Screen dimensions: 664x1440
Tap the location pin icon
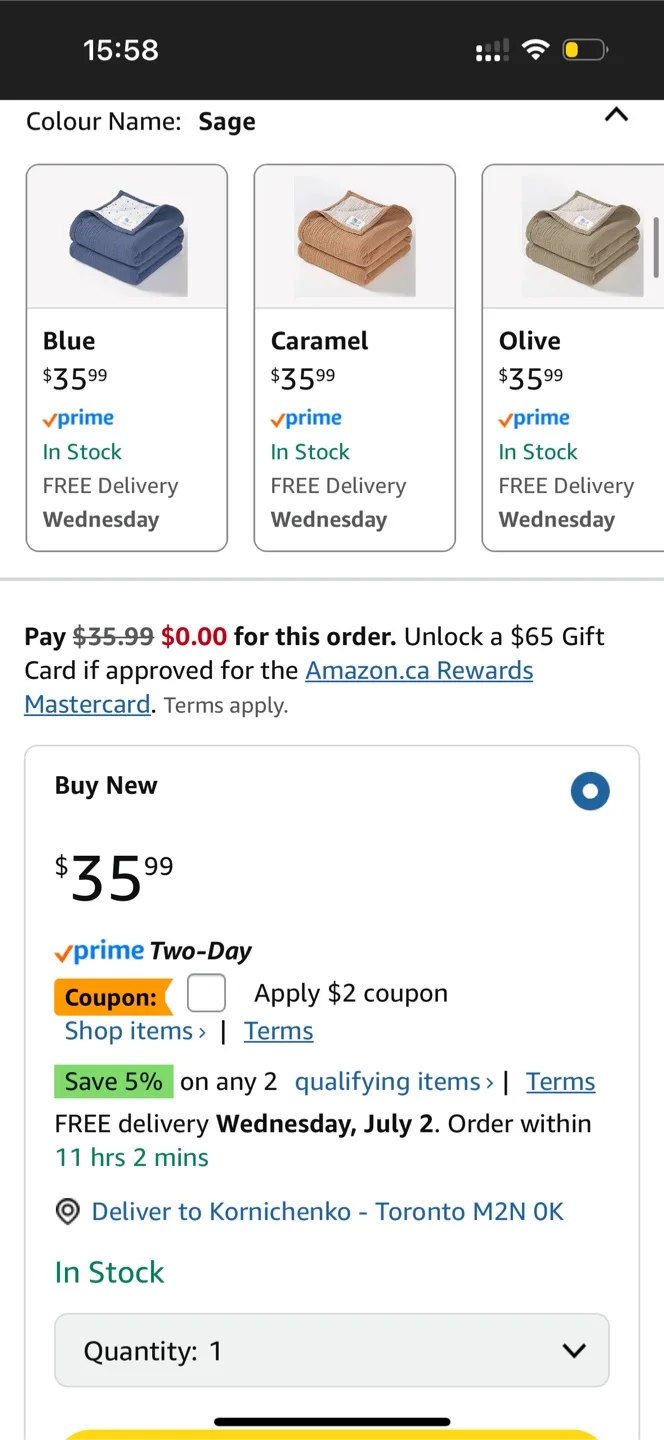coord(67,1212)
